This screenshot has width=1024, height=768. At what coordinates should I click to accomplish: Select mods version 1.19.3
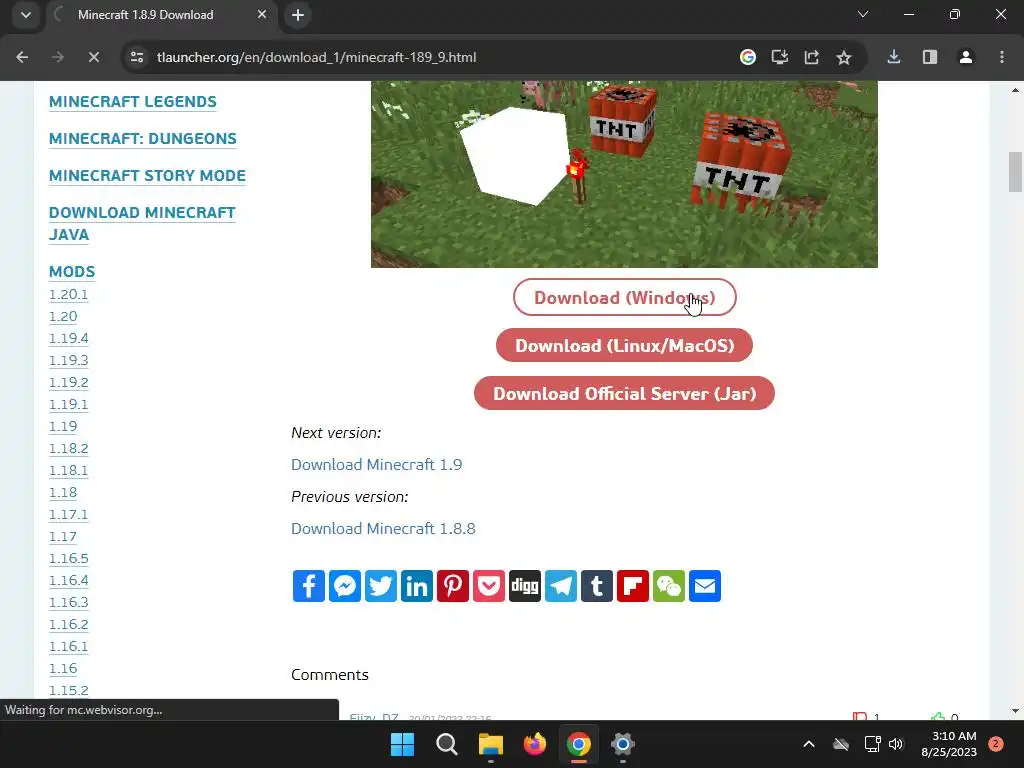(x=69, y=360)
